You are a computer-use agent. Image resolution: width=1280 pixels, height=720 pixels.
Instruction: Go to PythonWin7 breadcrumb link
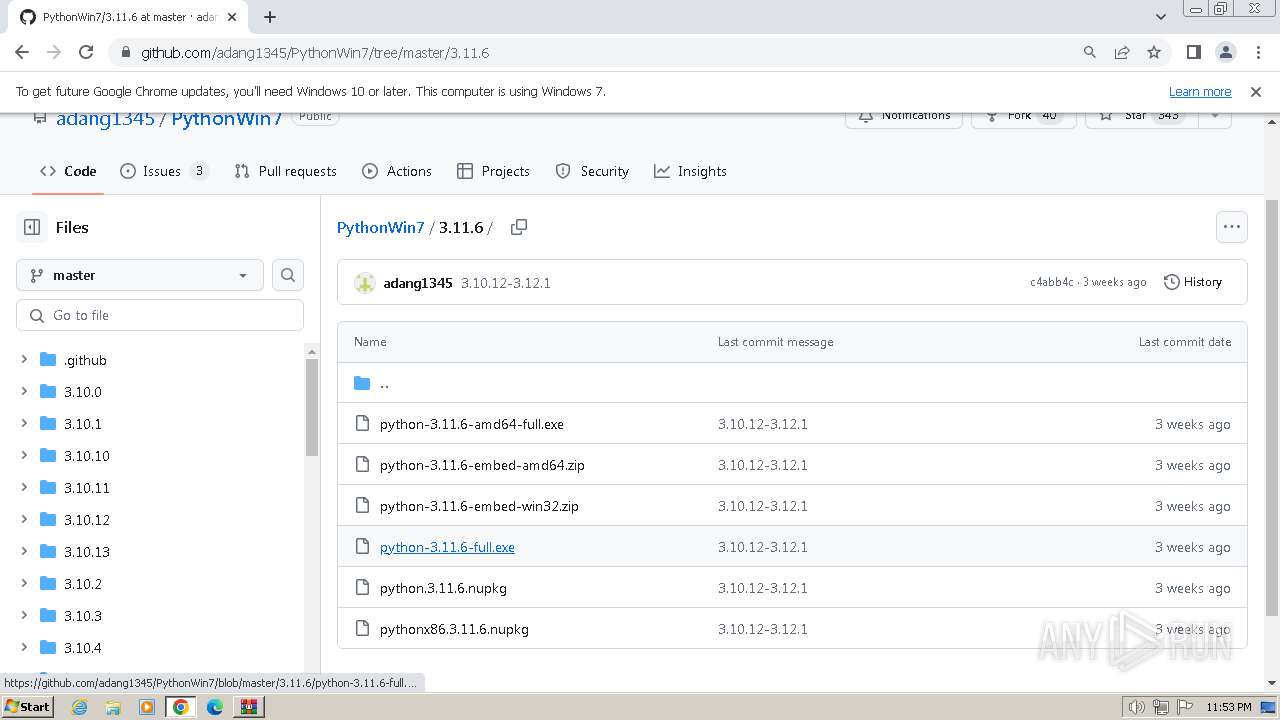point(381,227)
